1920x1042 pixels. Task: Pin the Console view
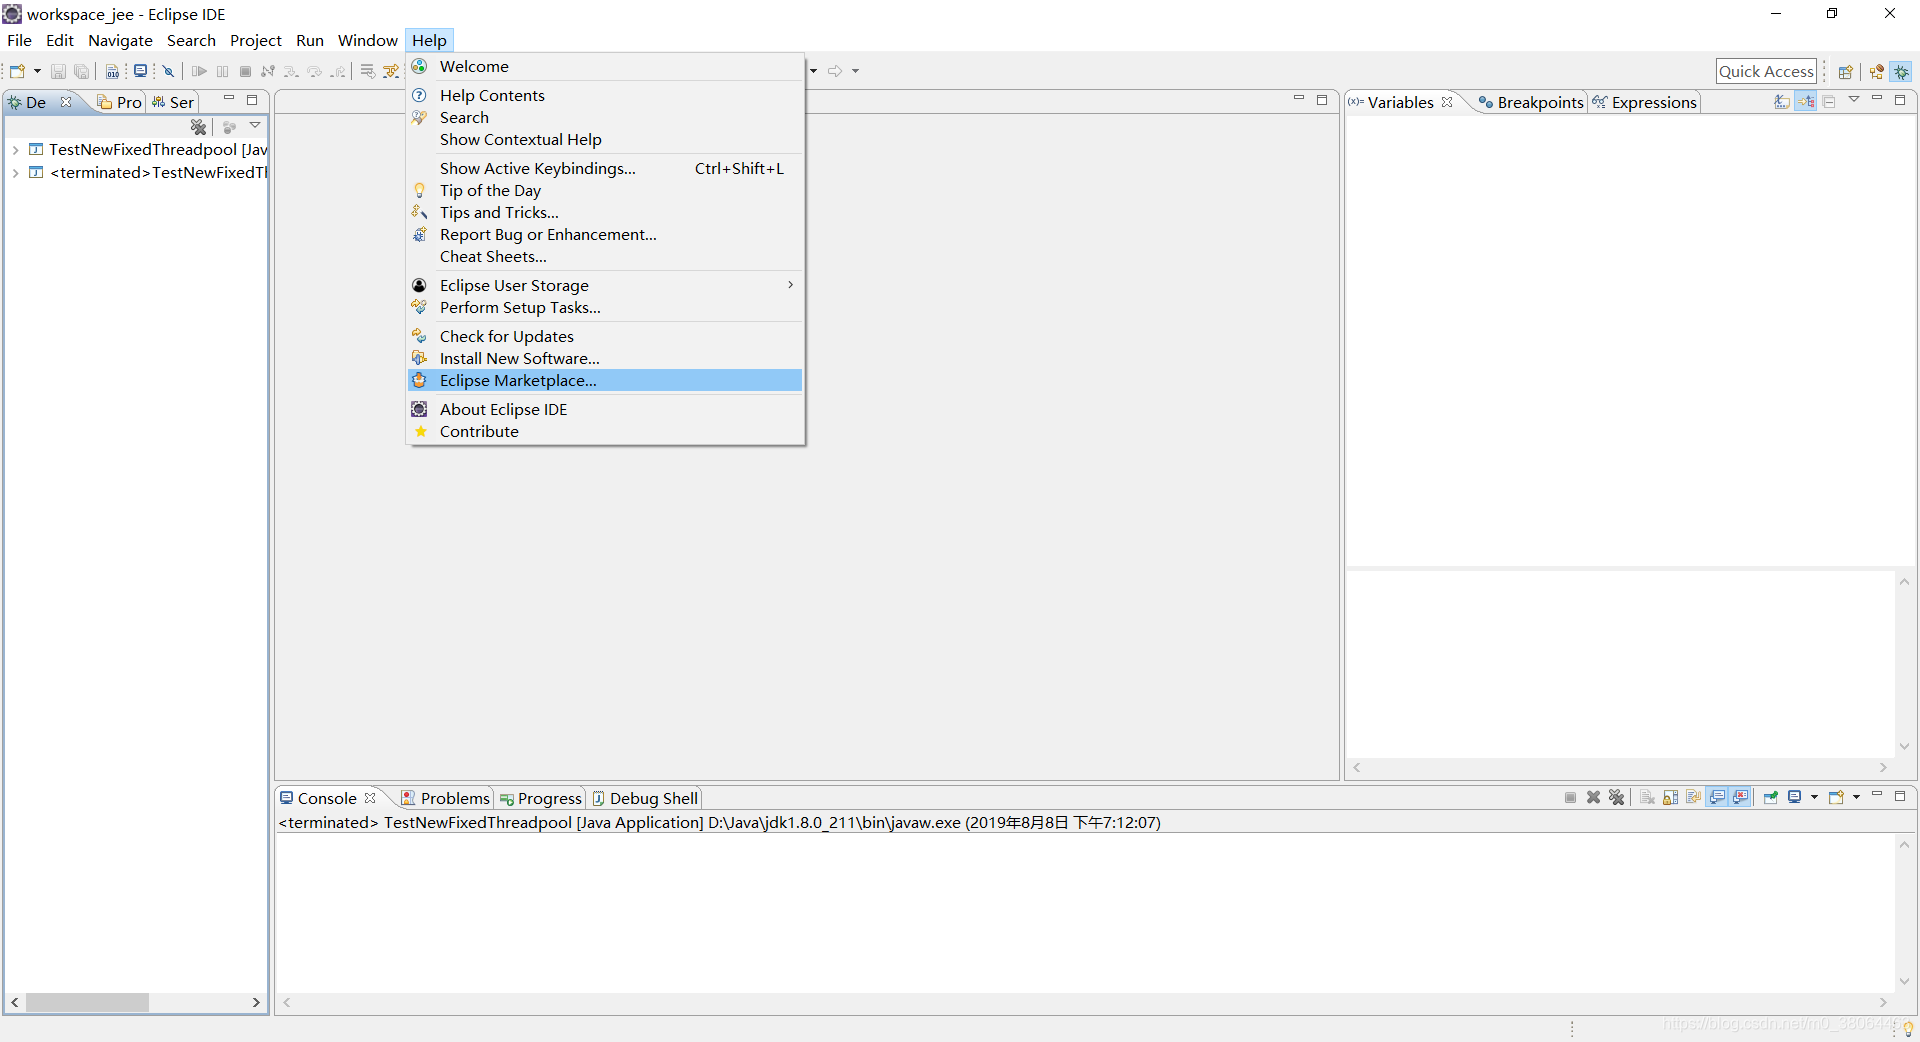pos(1770,797)
